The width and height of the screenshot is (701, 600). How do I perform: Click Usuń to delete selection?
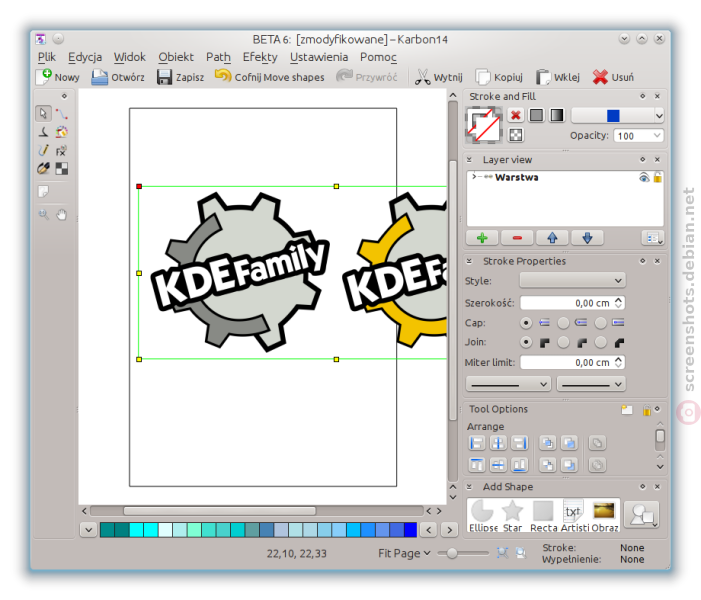[x=613, y=77]
